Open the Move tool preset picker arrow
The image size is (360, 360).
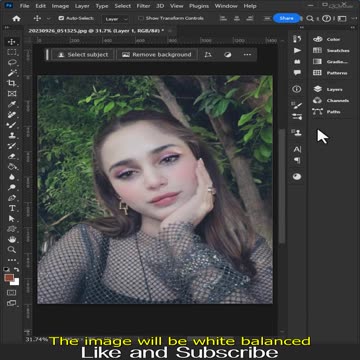point(49,19)
